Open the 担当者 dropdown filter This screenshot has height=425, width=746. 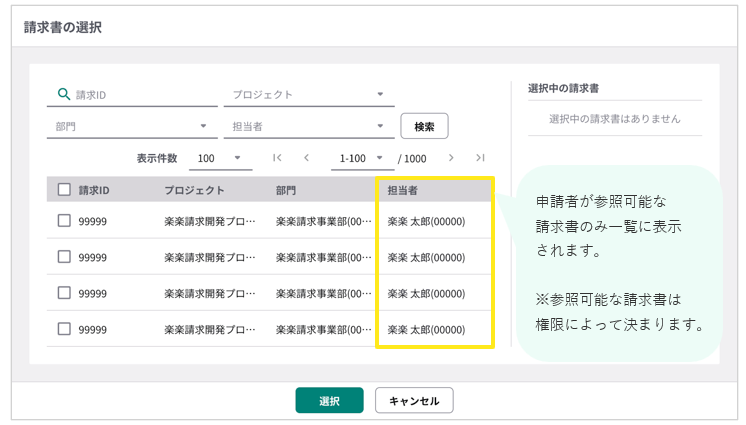(x=309, y=126)
